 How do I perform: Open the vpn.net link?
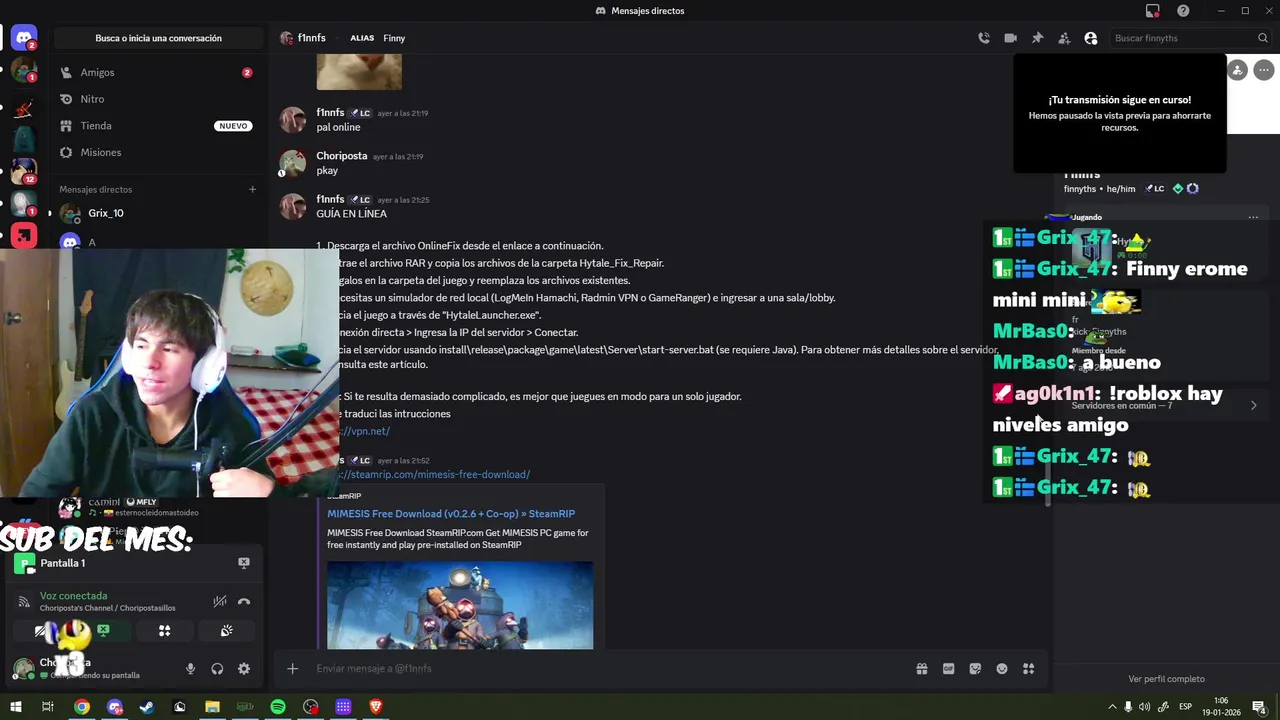coord(364,431)
